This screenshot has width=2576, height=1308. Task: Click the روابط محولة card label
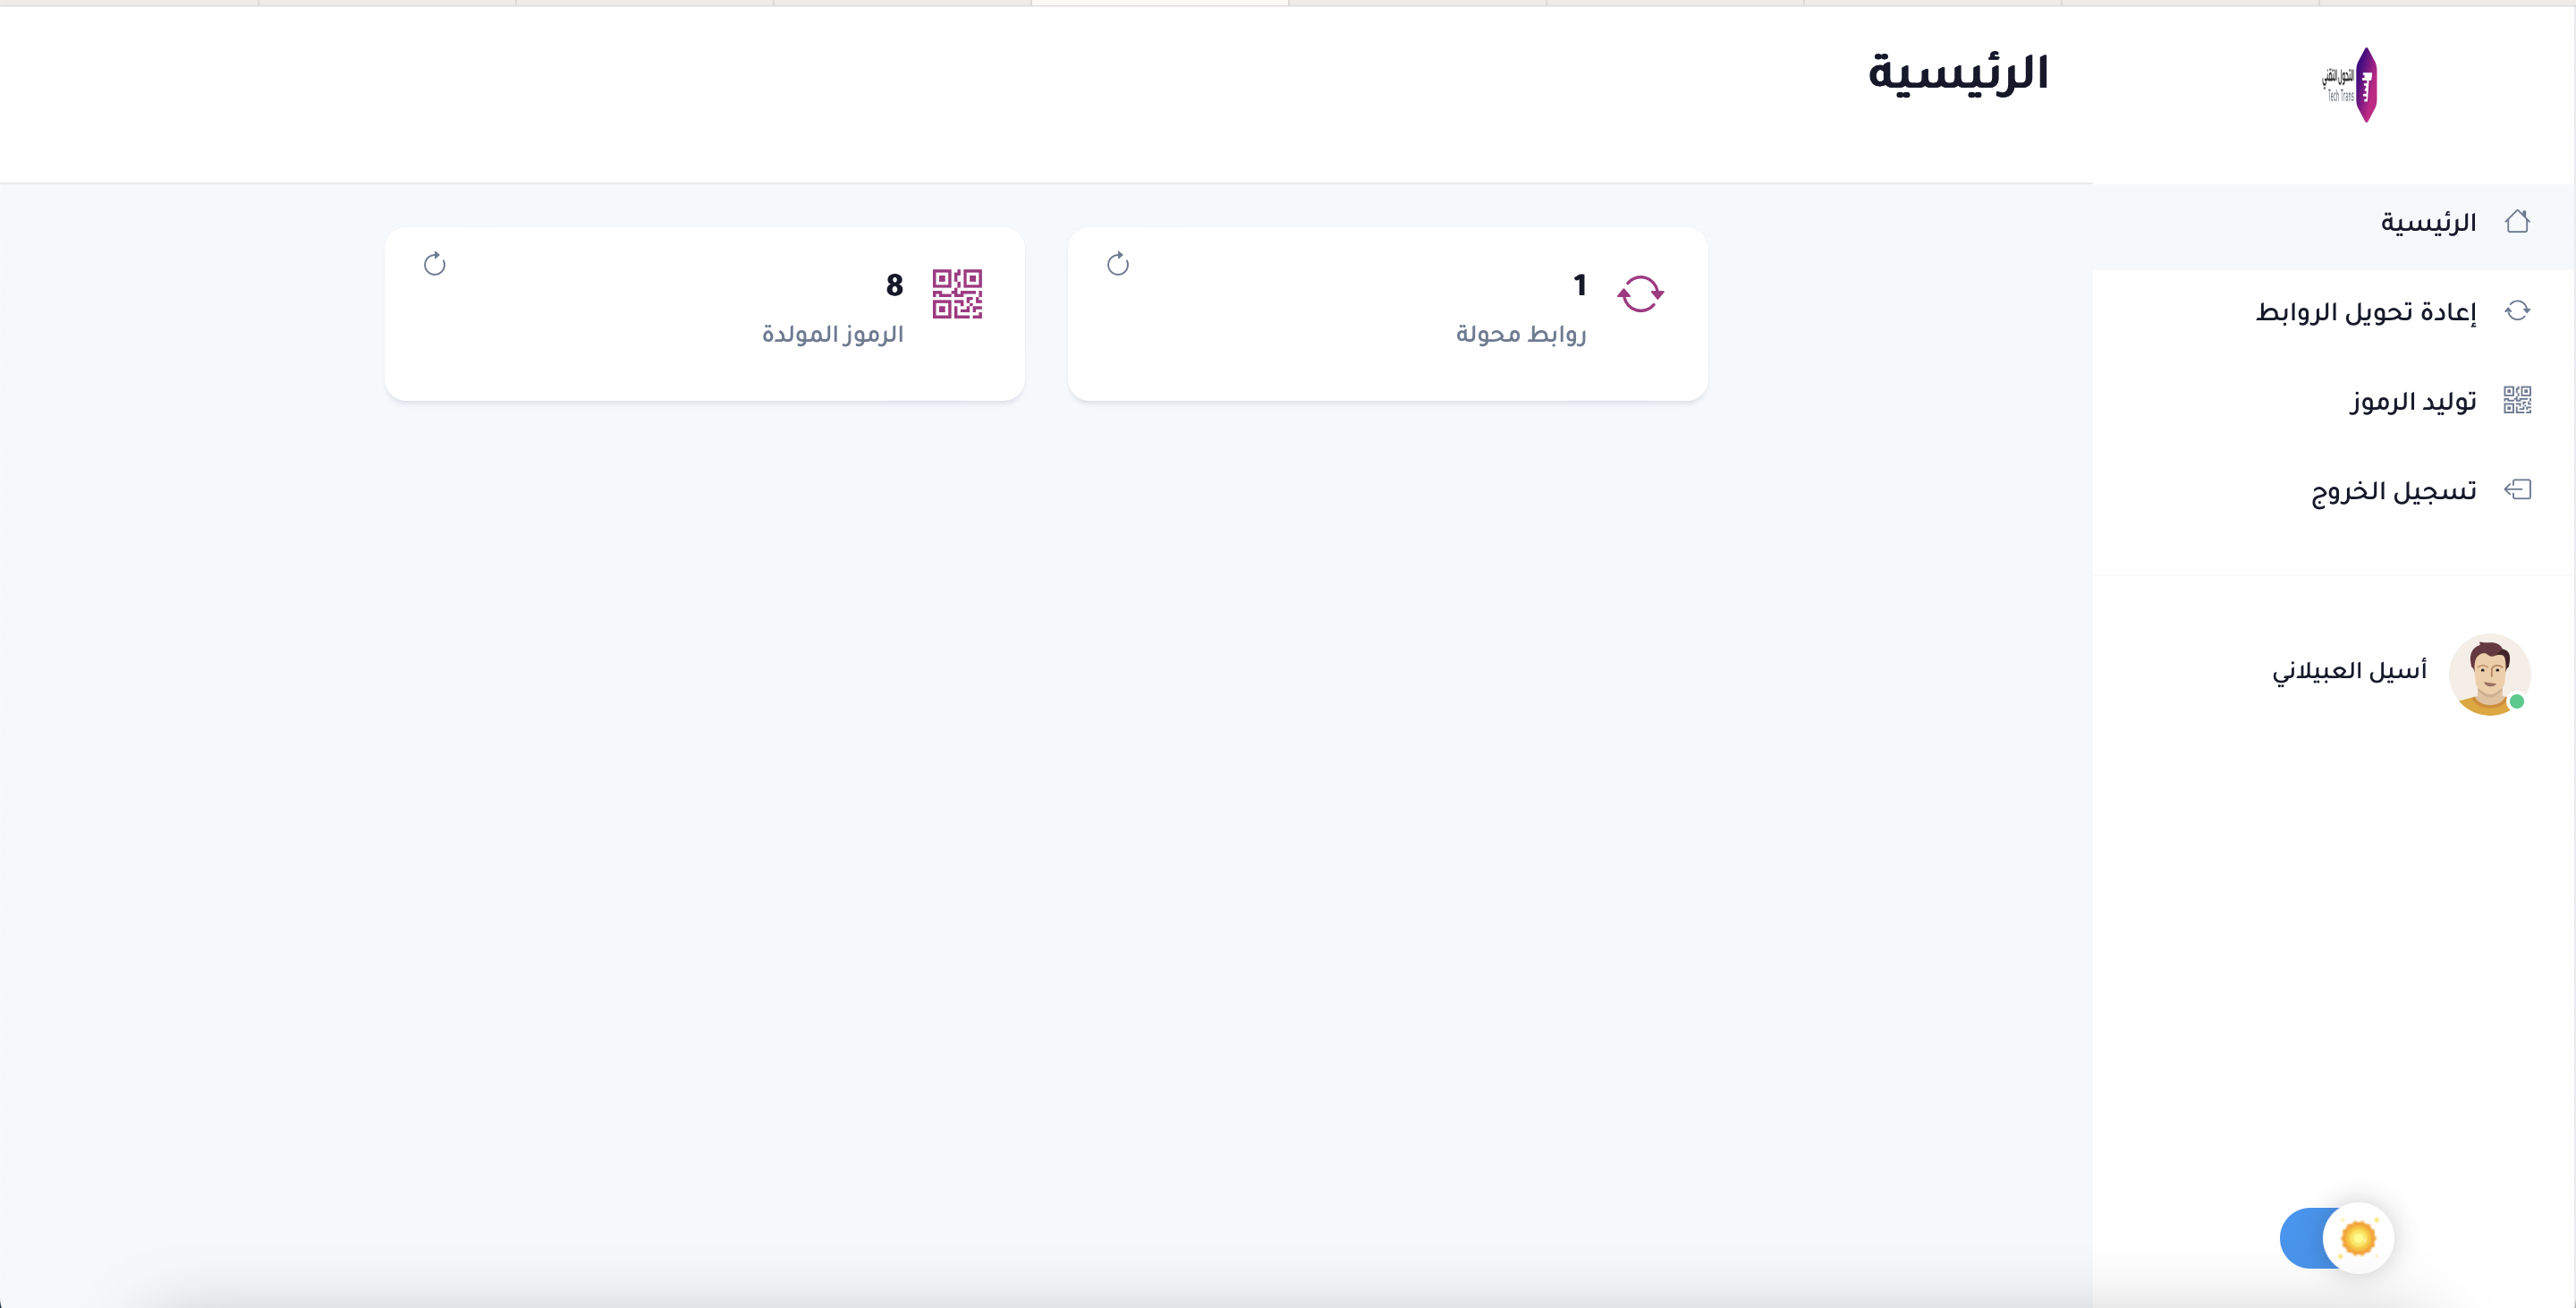pos(1521,334)
